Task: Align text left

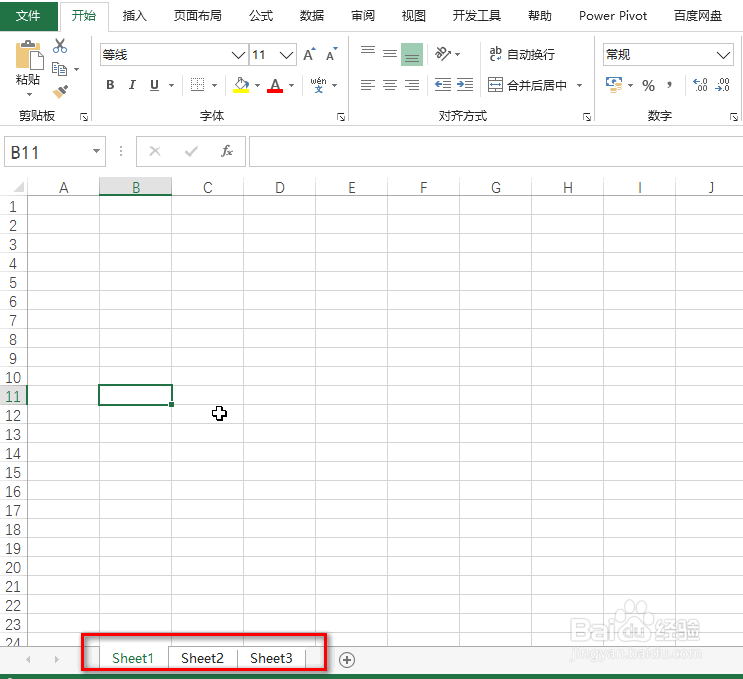Action: [x=368, y=85]
